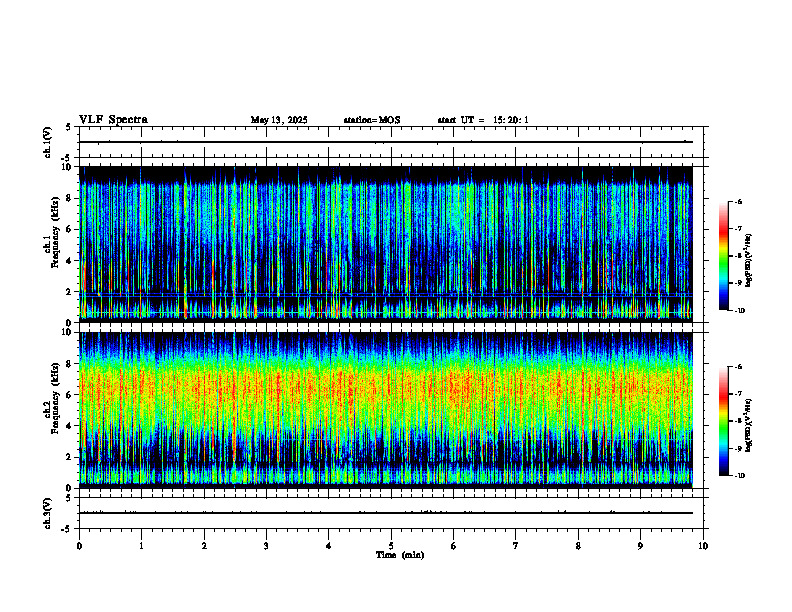The height and width of the screenshot is (612, 792).
Task: Click the ch.1 voltage waveform trace
Action: click(x=386, y=142)
